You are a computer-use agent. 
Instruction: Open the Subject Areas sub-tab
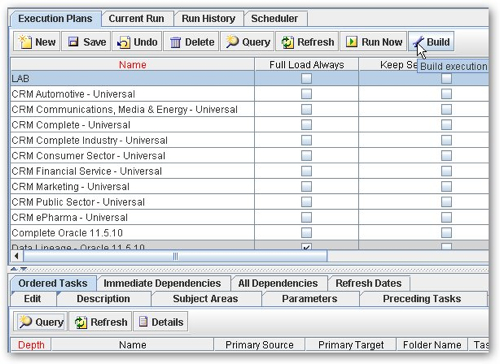tap(205, 299)
